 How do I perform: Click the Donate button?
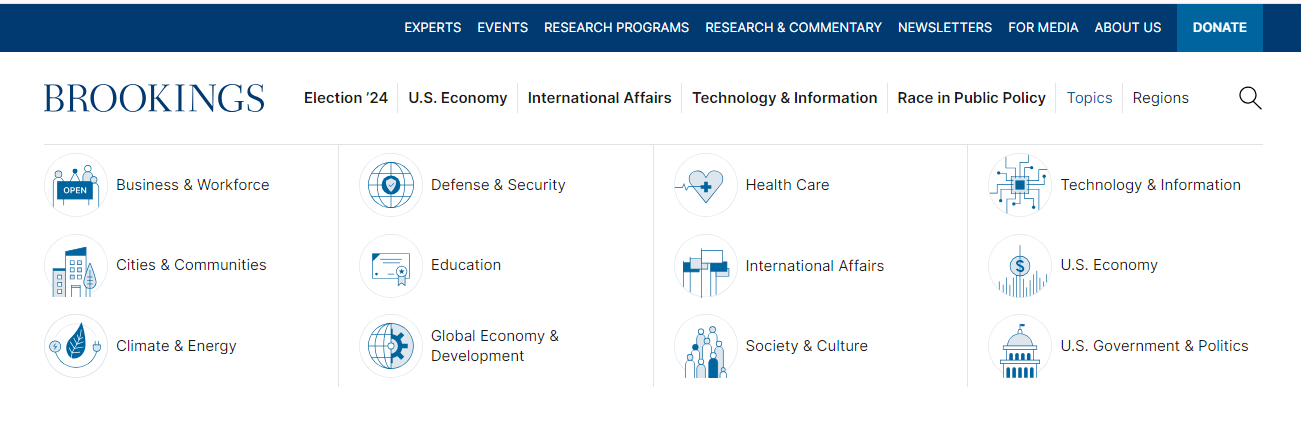pyautogui.click(x=1220, y=27)
